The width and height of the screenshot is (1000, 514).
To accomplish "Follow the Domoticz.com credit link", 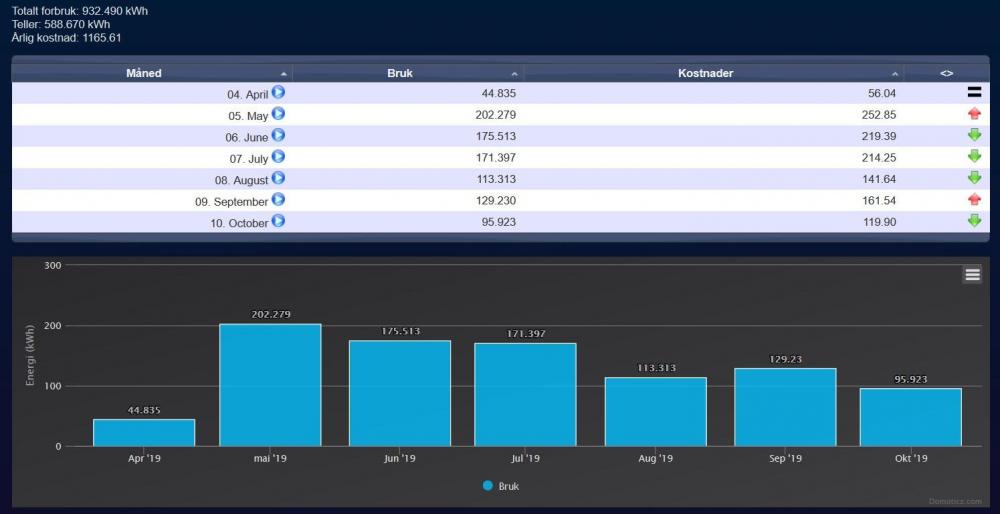I will coord(955,502).
